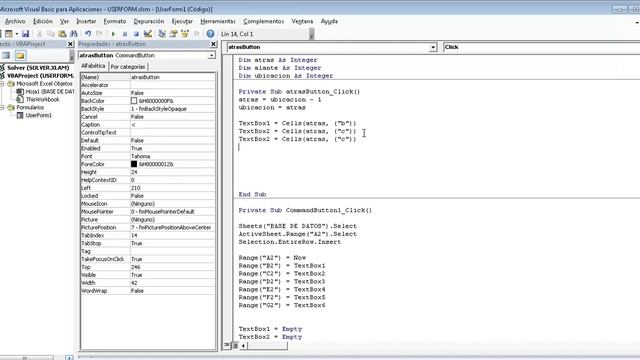The width and height of the screenshot is (640, 360).
Task: Open the Depuración menu
Action: pyautogui.click(x=149, y=21)
